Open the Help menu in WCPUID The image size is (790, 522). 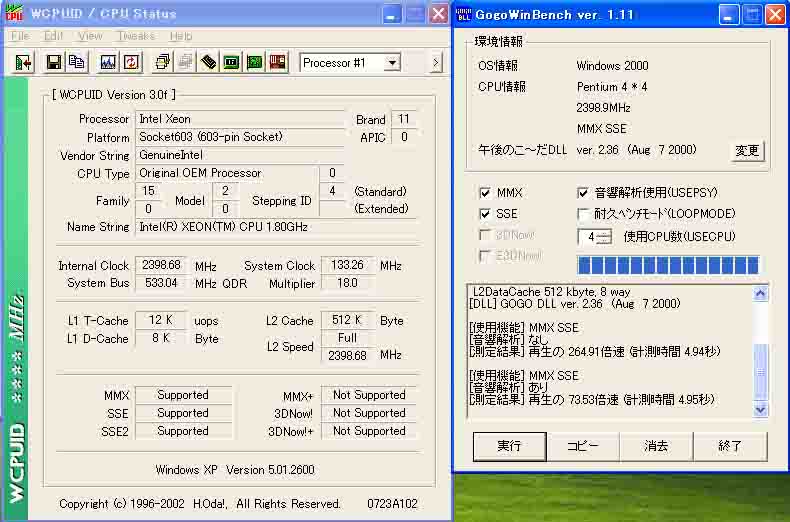pos(181,36)
